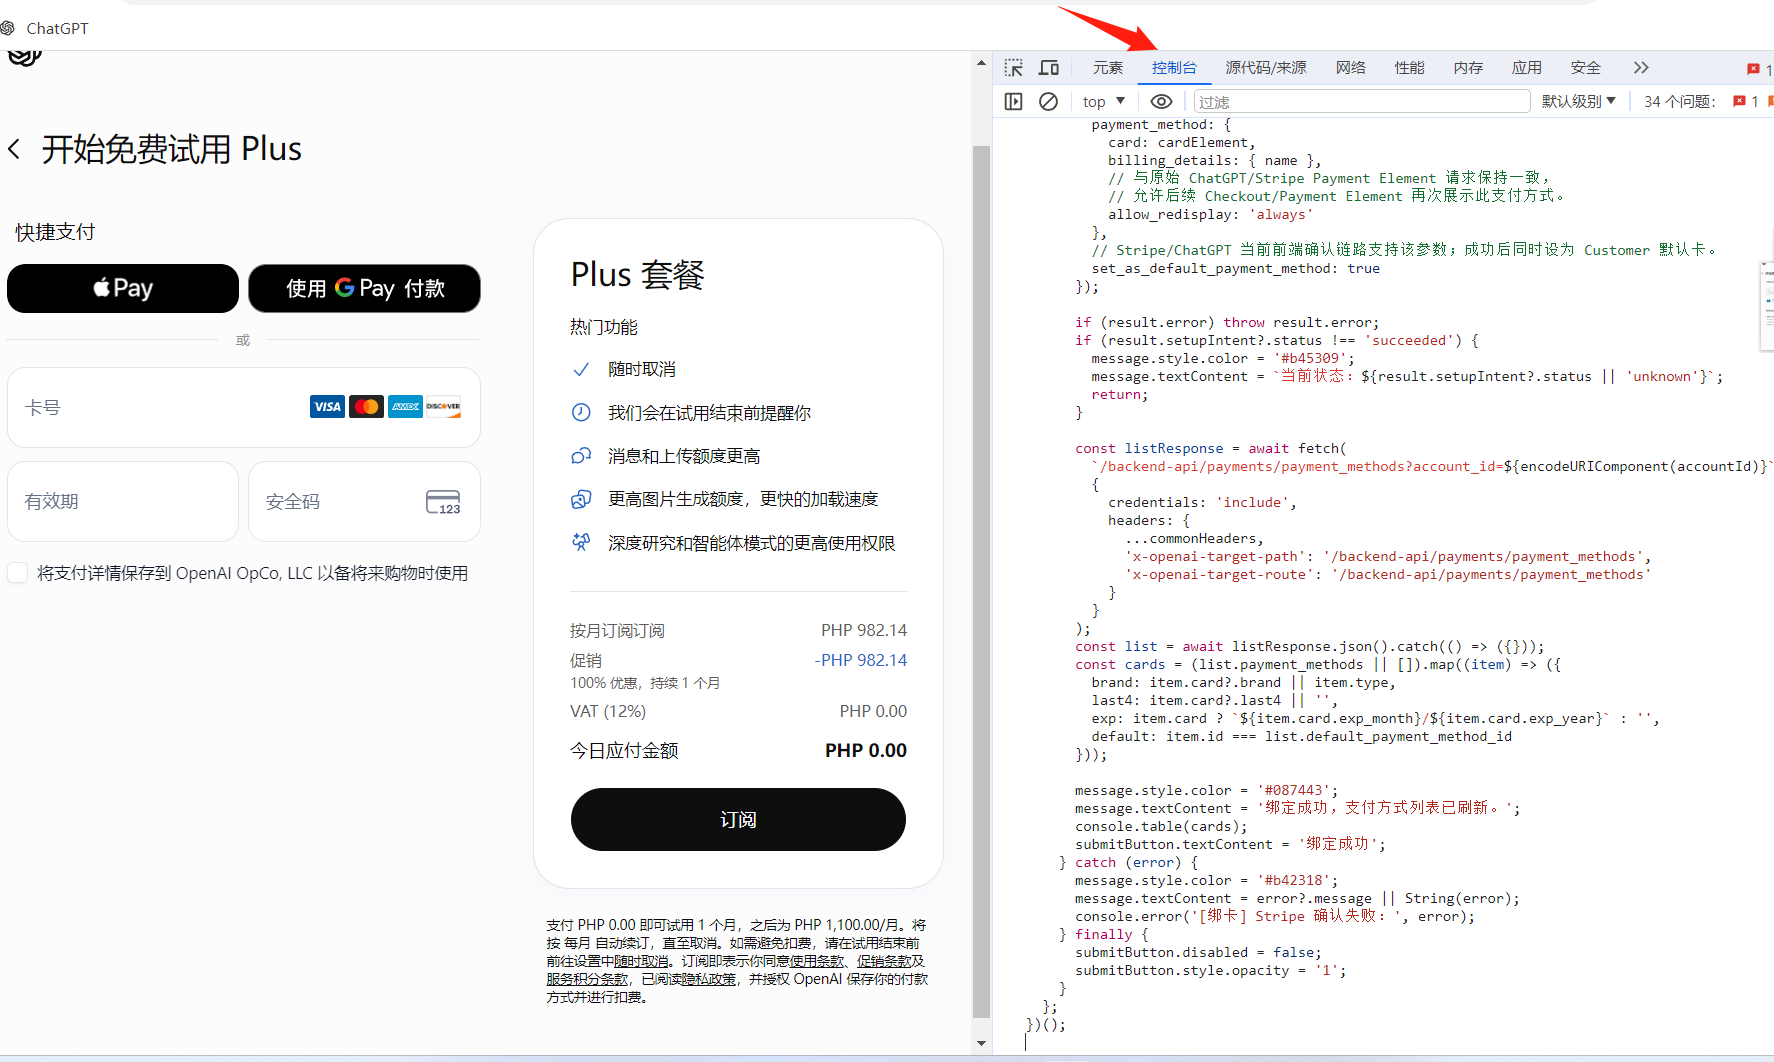1774x1062 pixels.
Task: Focus the 有效期 expiry date field
Action: 123,501
